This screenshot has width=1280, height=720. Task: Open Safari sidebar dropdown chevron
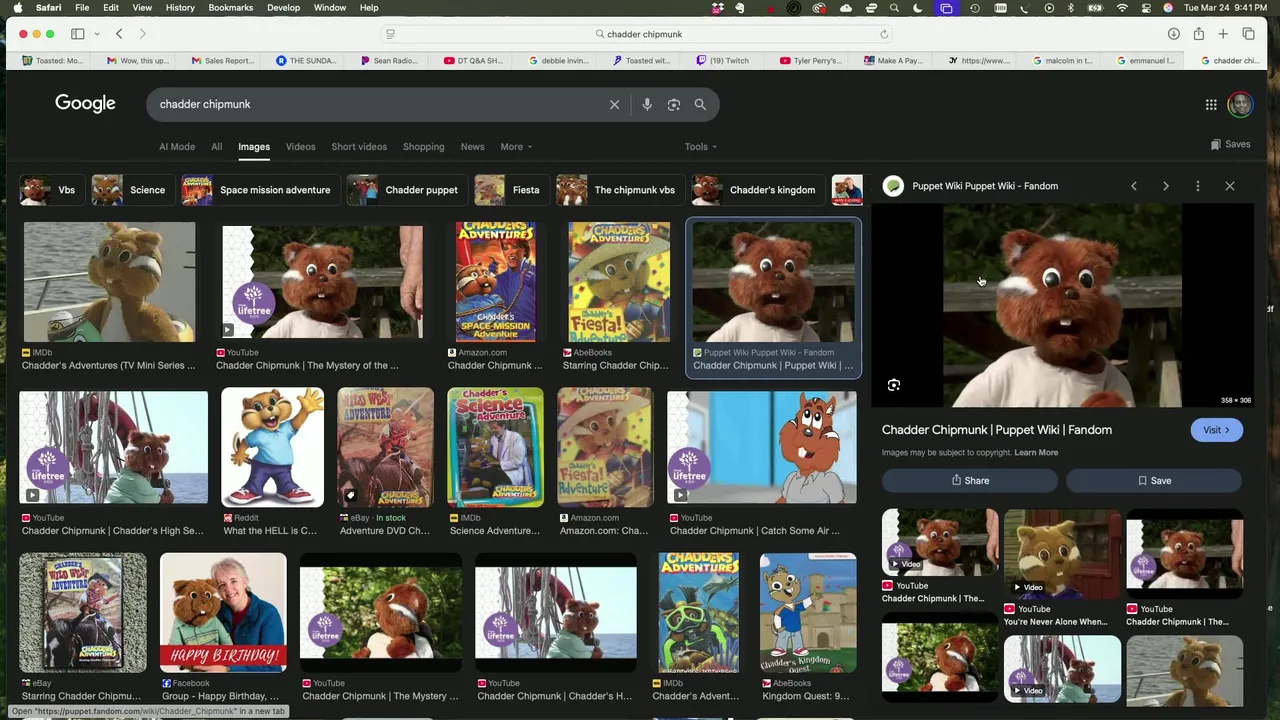tap(96, 34)
